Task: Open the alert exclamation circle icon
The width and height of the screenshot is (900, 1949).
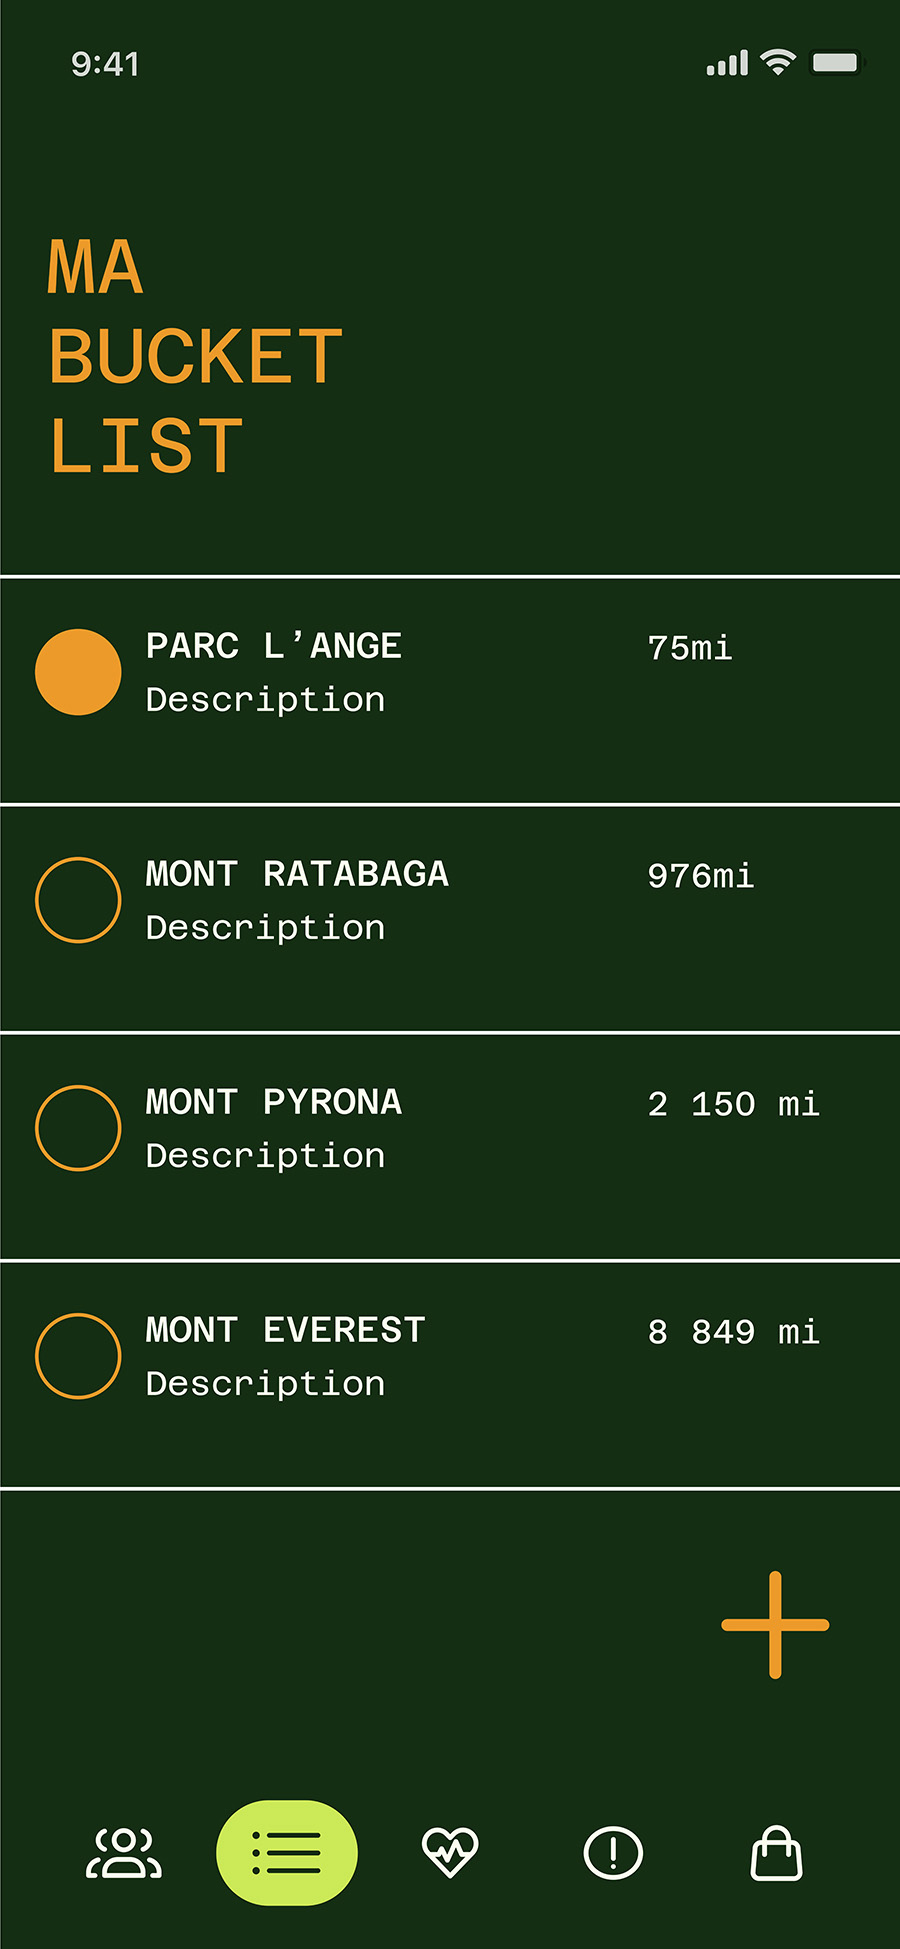Action: tap(613, 1853)
